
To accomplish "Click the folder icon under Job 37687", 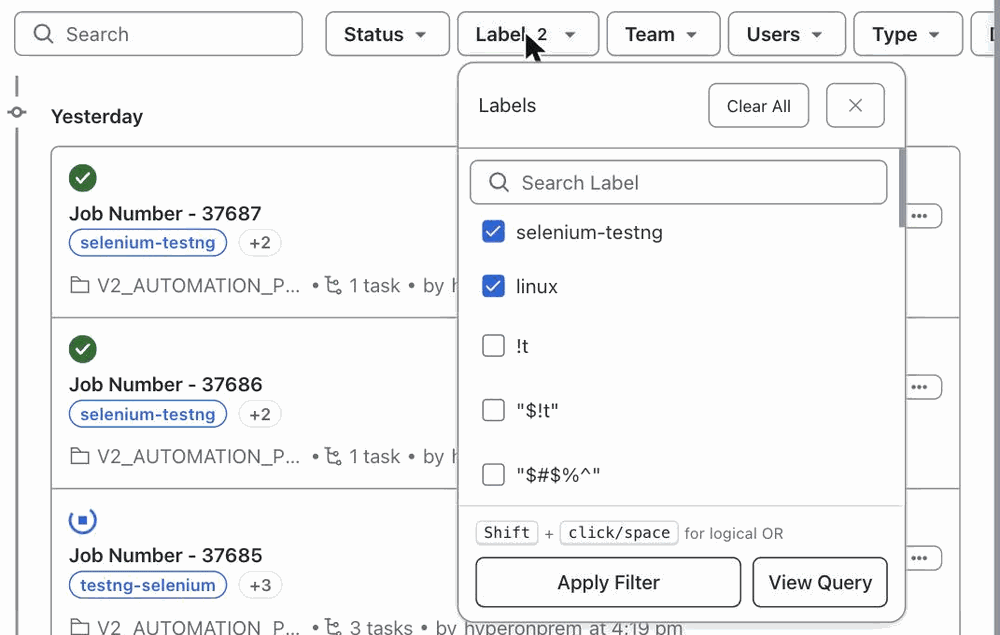I will pos(80,285).
